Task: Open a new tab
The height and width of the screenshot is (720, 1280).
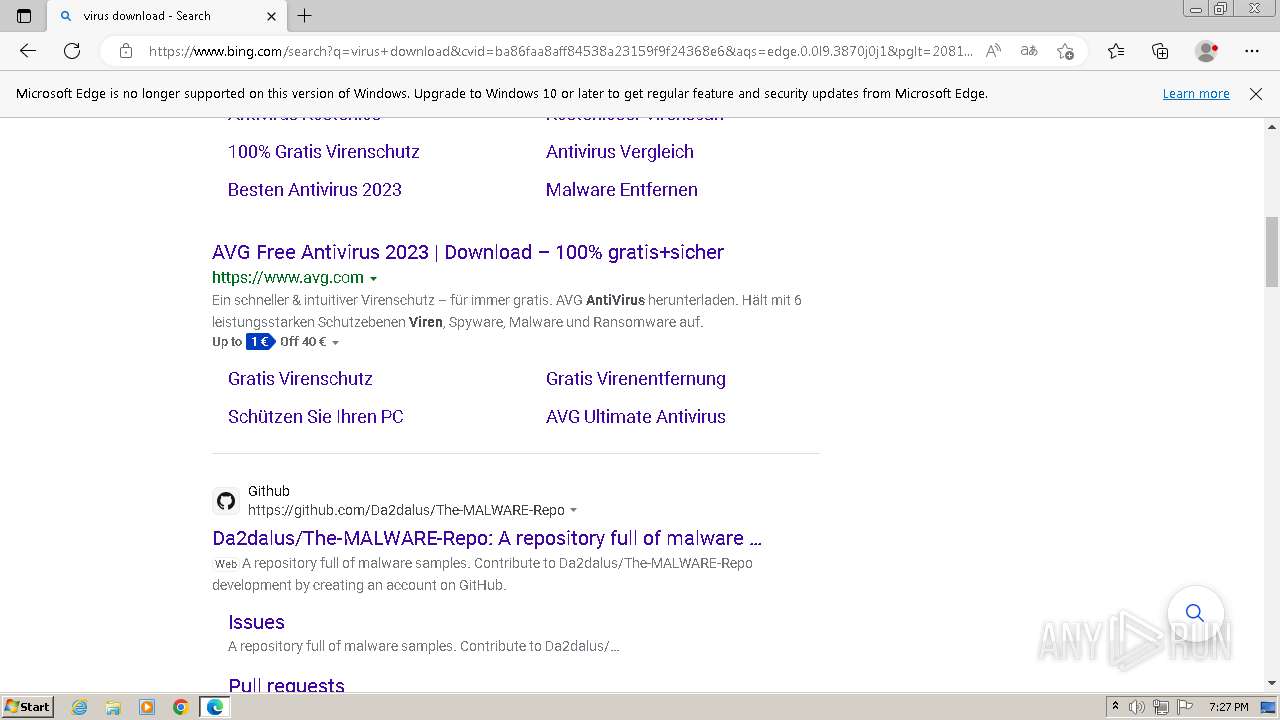Action: pos(305,16)
